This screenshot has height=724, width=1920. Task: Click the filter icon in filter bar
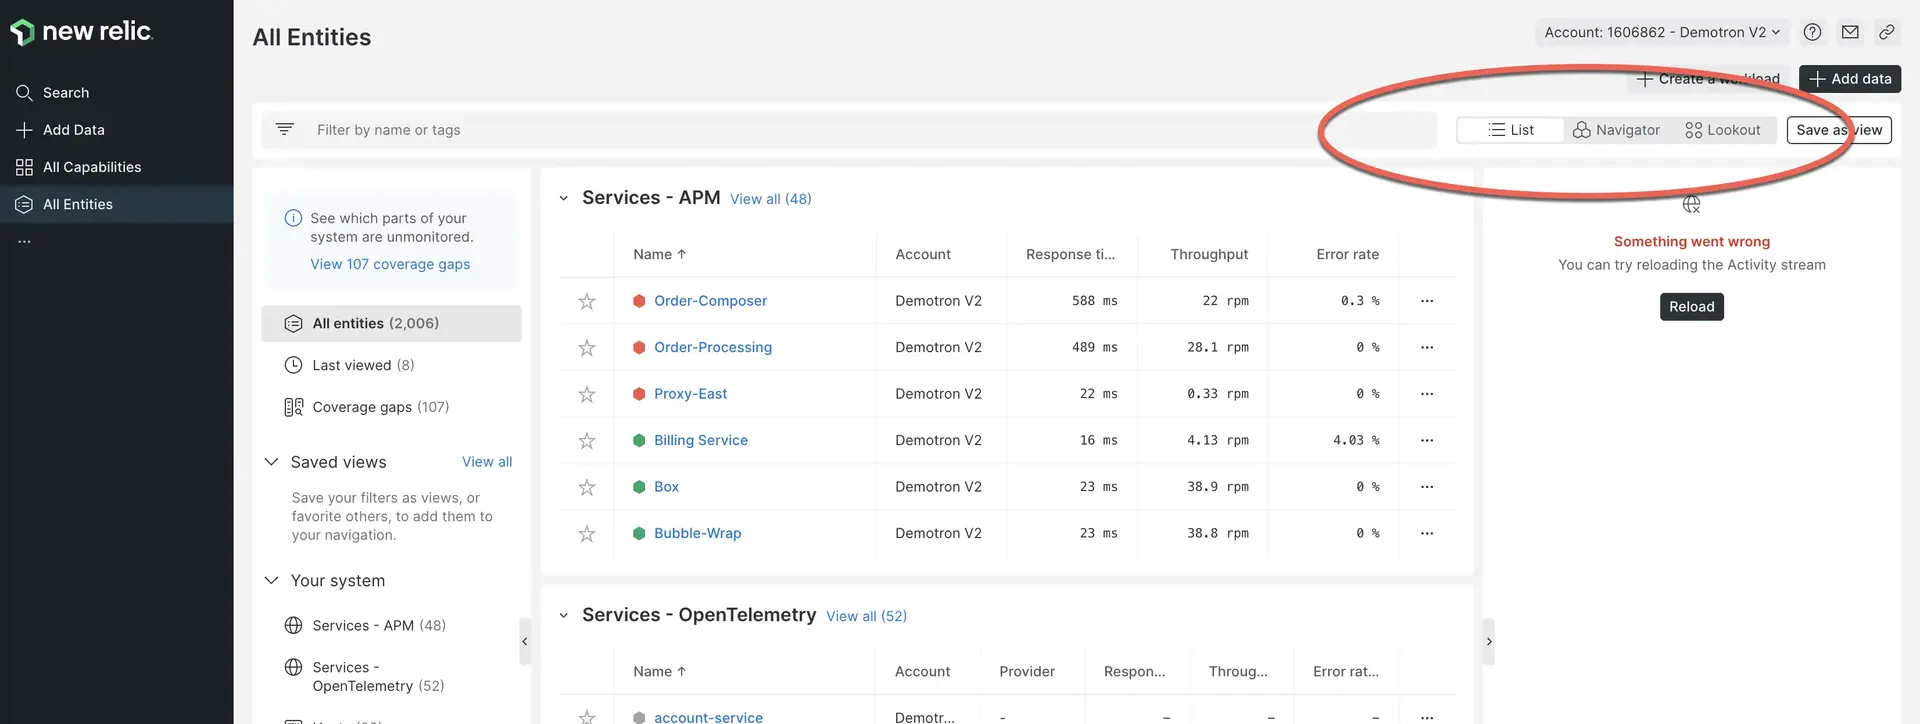click(285, 130)
